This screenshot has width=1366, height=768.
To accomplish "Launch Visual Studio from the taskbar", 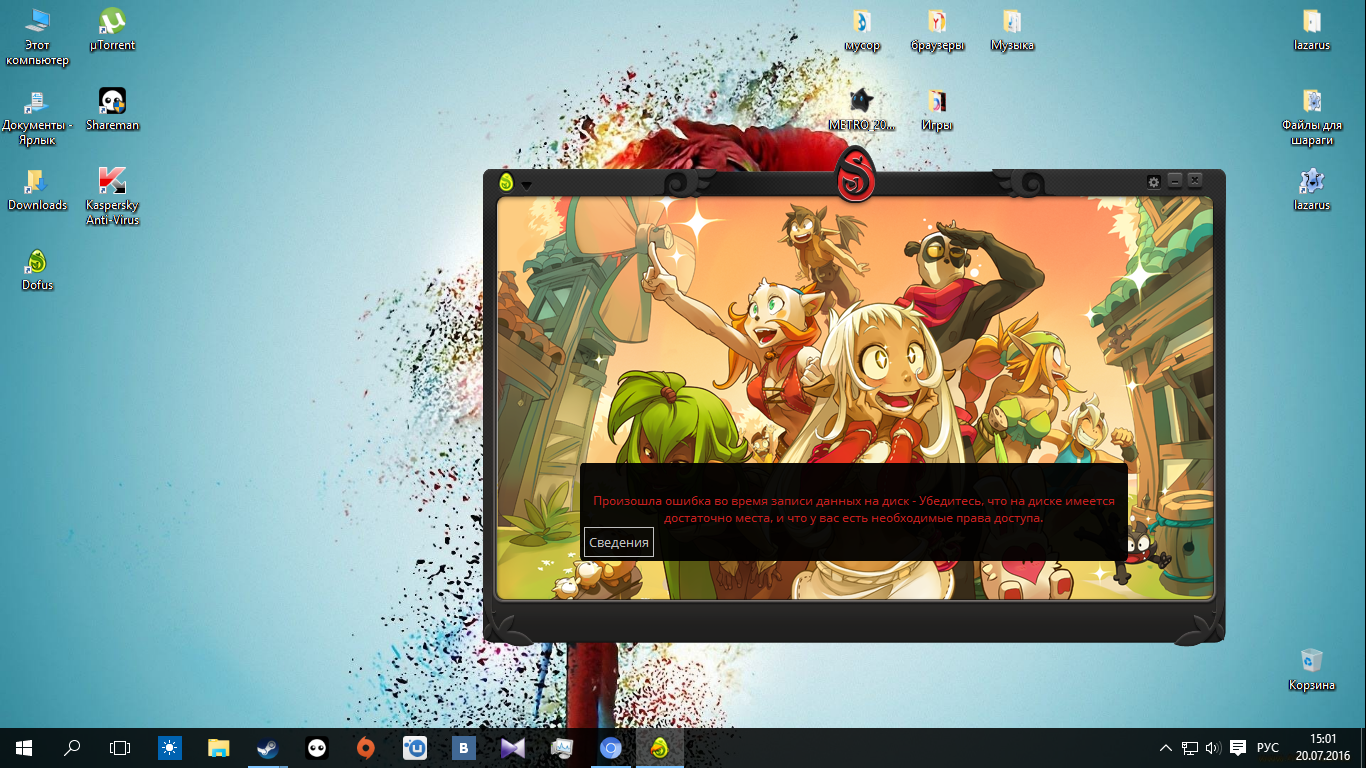I will tap(512, 748).
